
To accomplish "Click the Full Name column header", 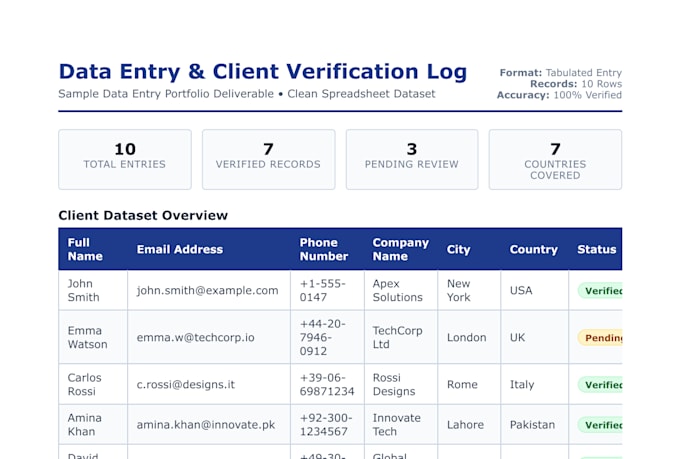I will point(93,249).
